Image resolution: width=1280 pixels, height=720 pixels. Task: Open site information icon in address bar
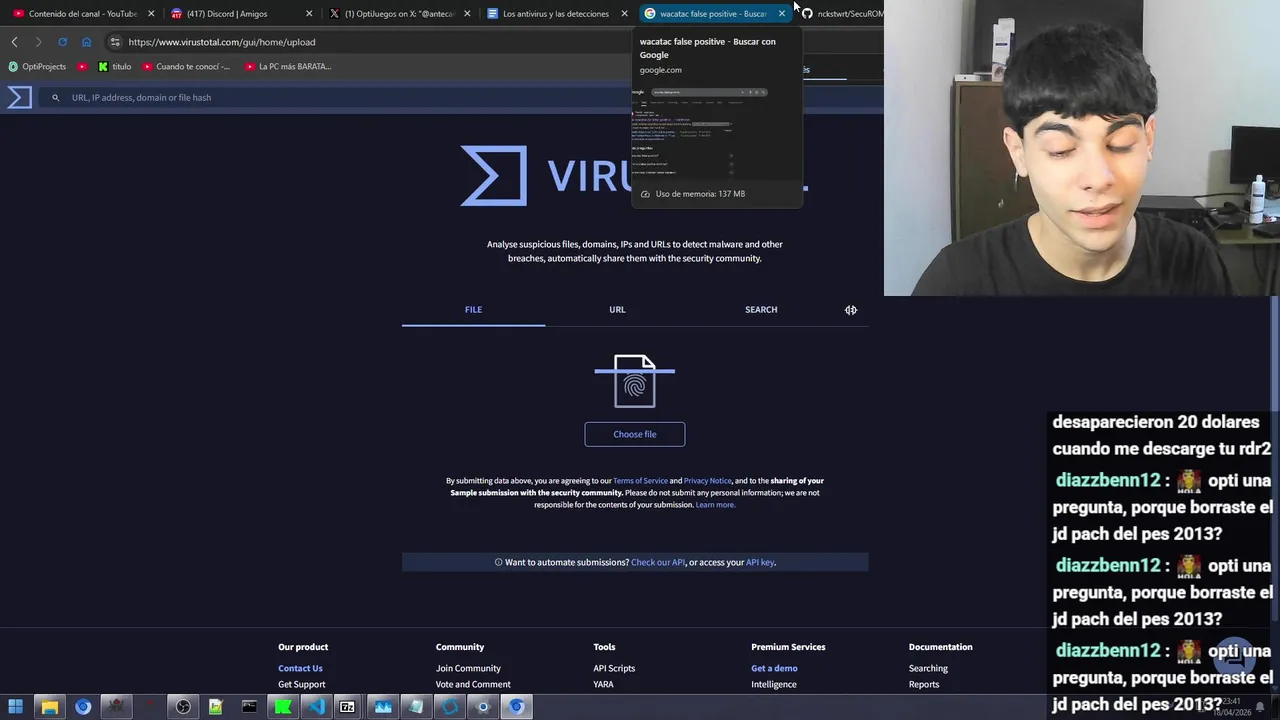coord(115,42)
